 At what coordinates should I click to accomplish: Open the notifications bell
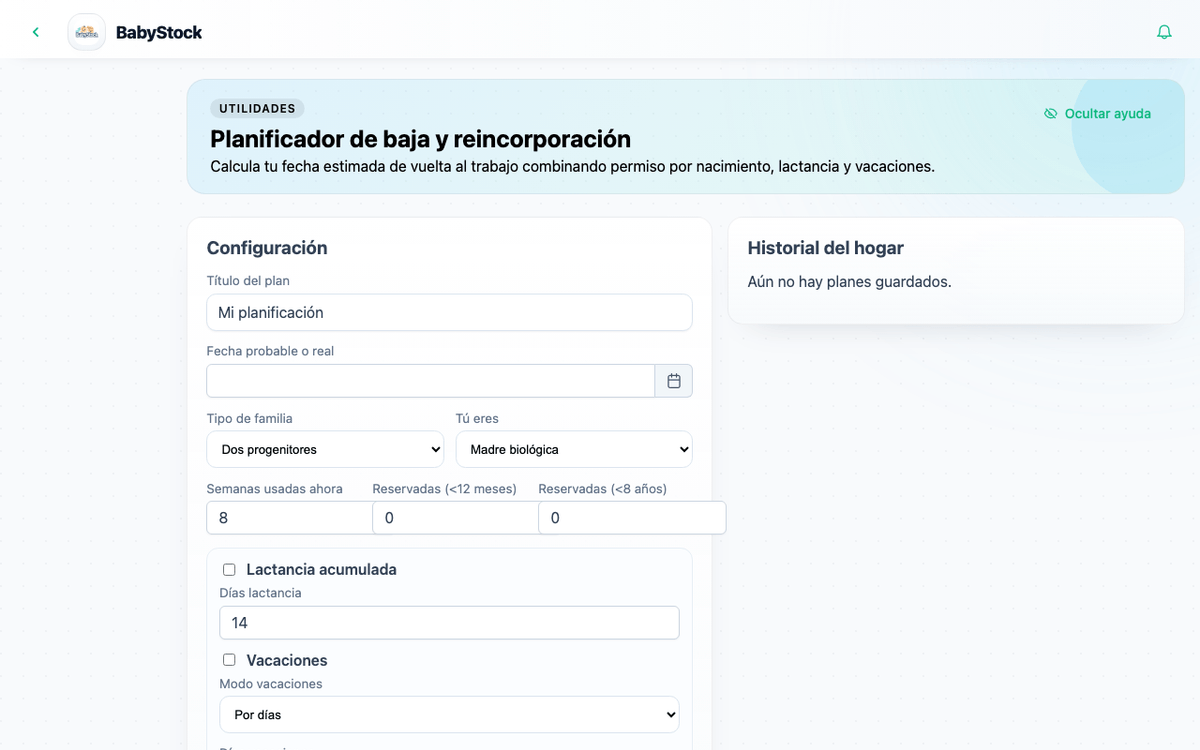[1164, 32]
